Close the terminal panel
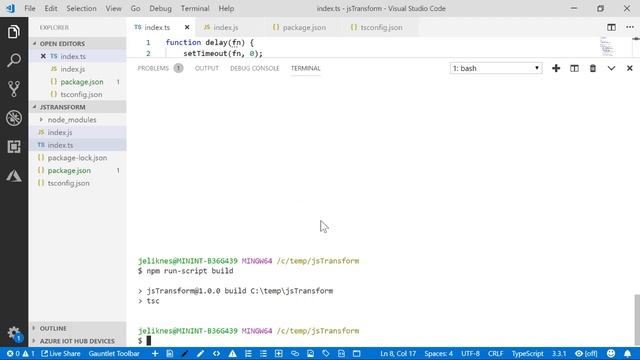Screen dimensions: 640x360 tap(629, 68)
